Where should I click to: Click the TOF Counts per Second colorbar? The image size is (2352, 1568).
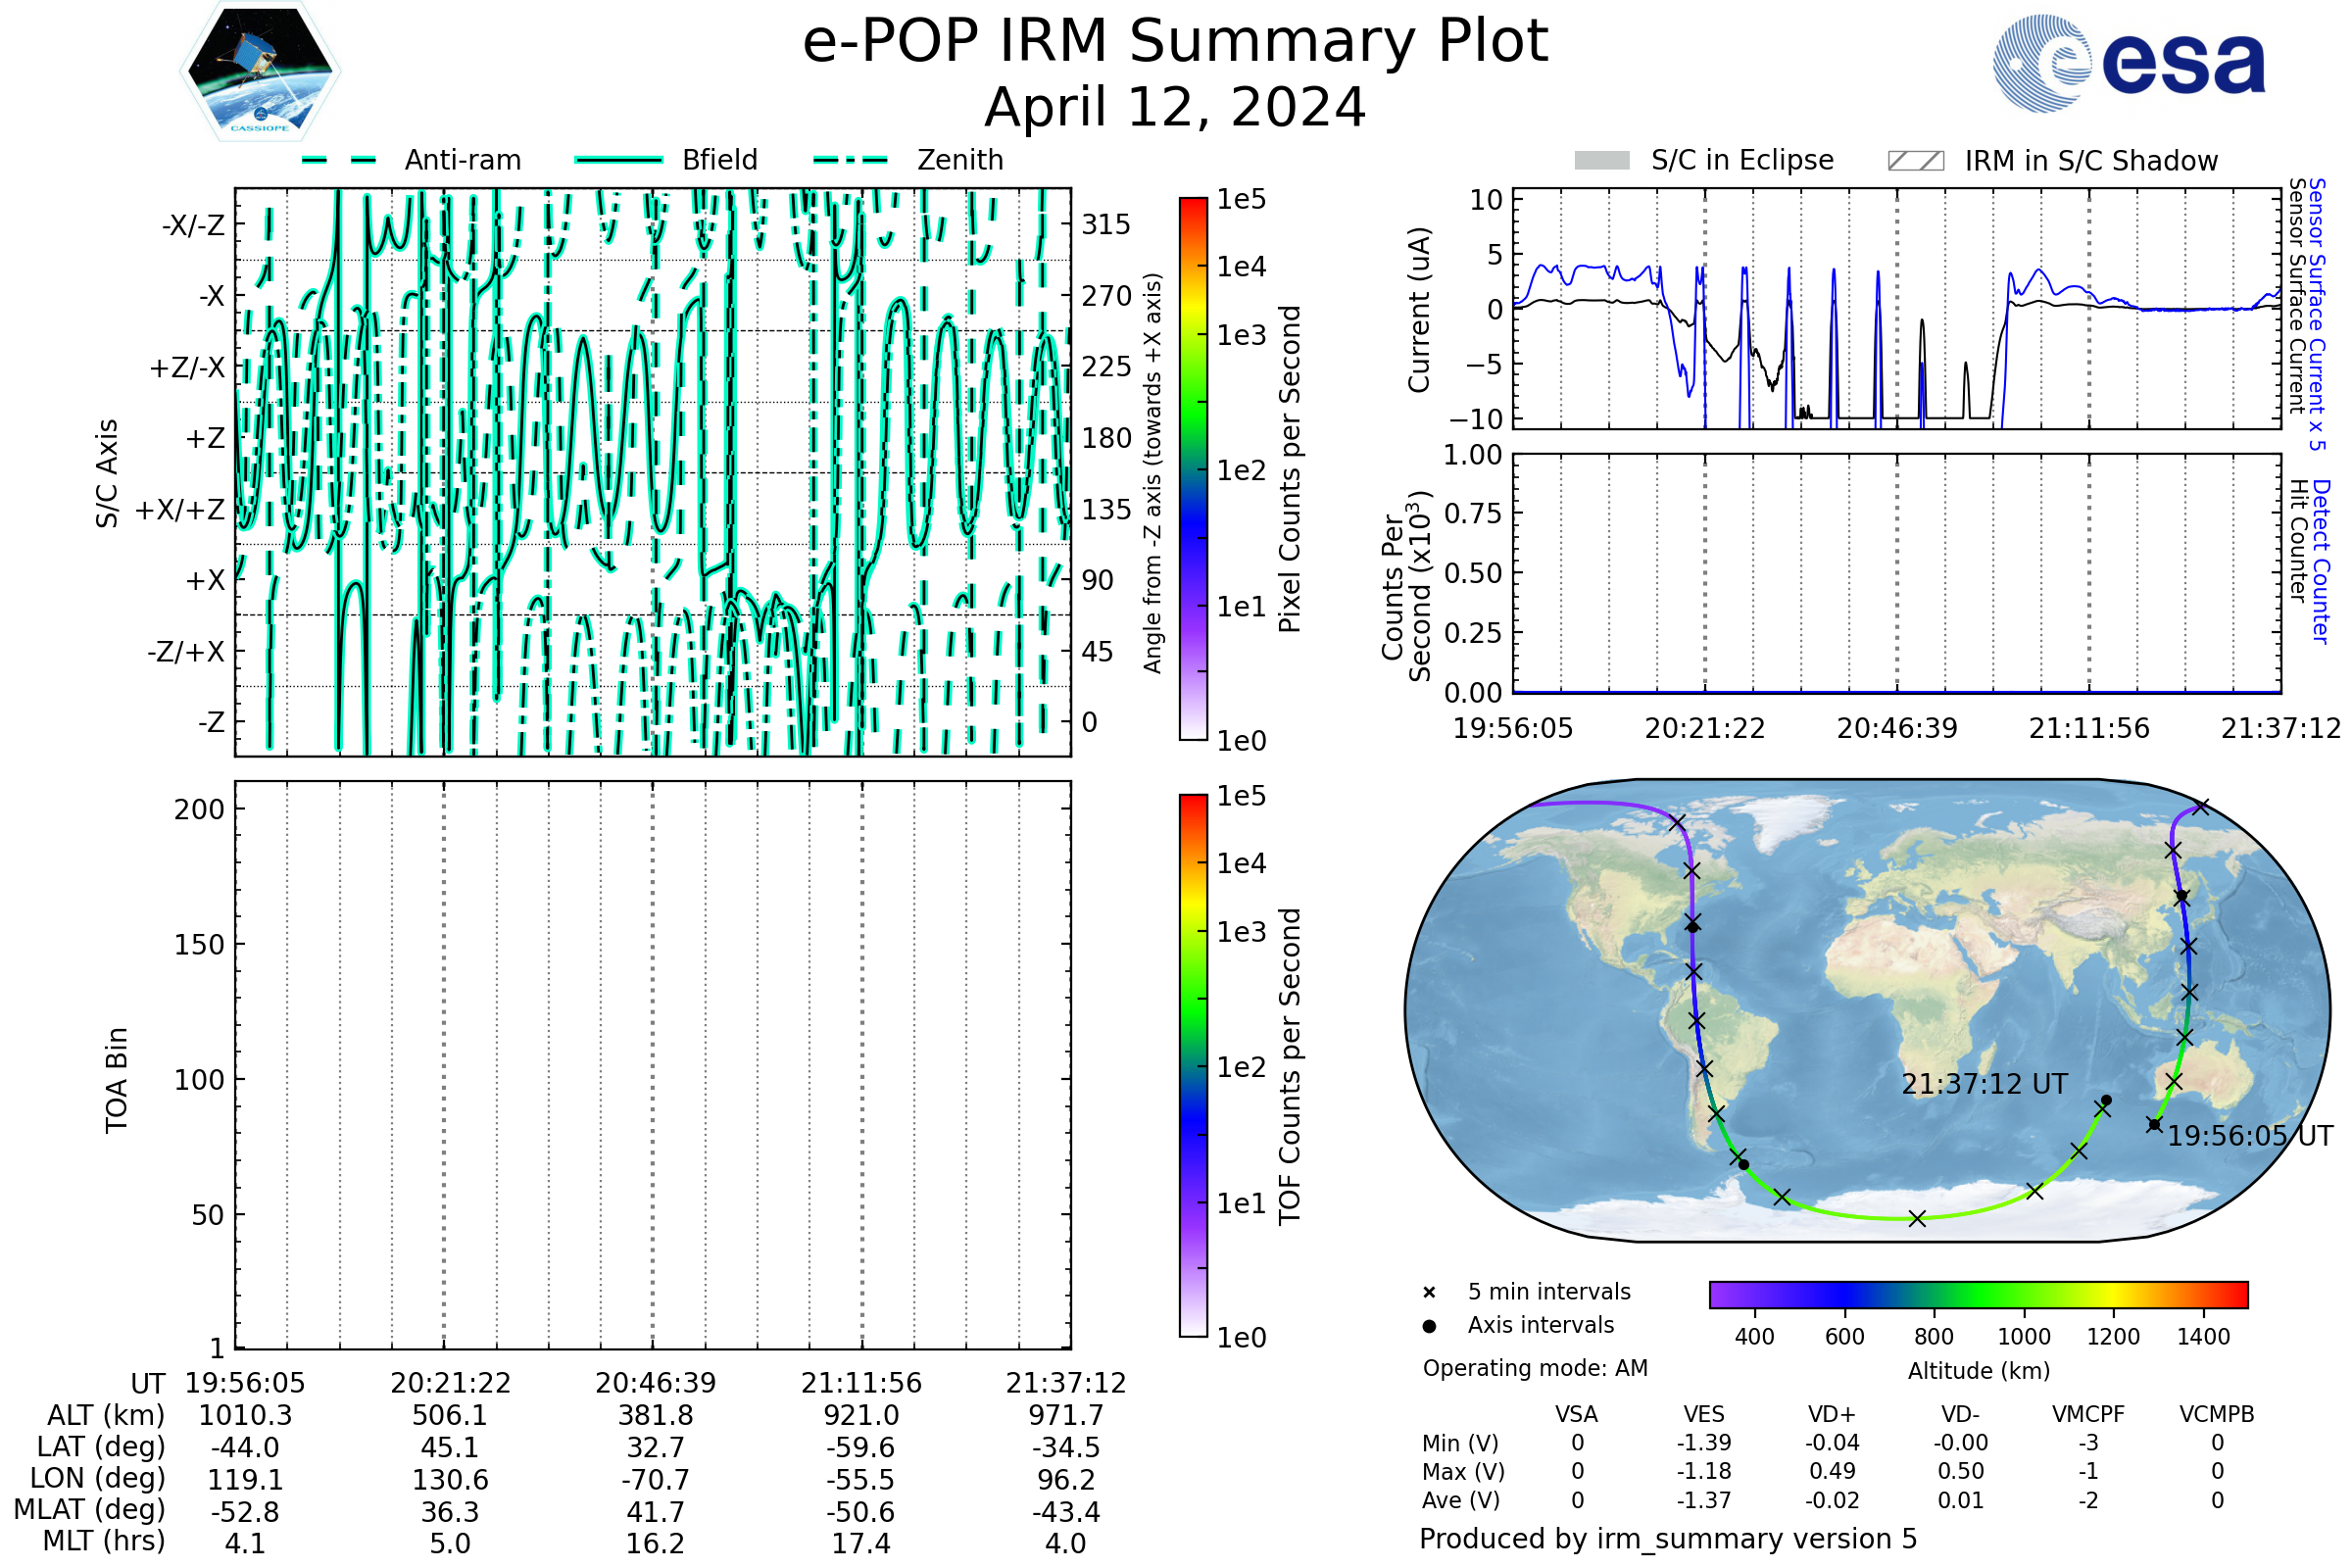1193,1065
